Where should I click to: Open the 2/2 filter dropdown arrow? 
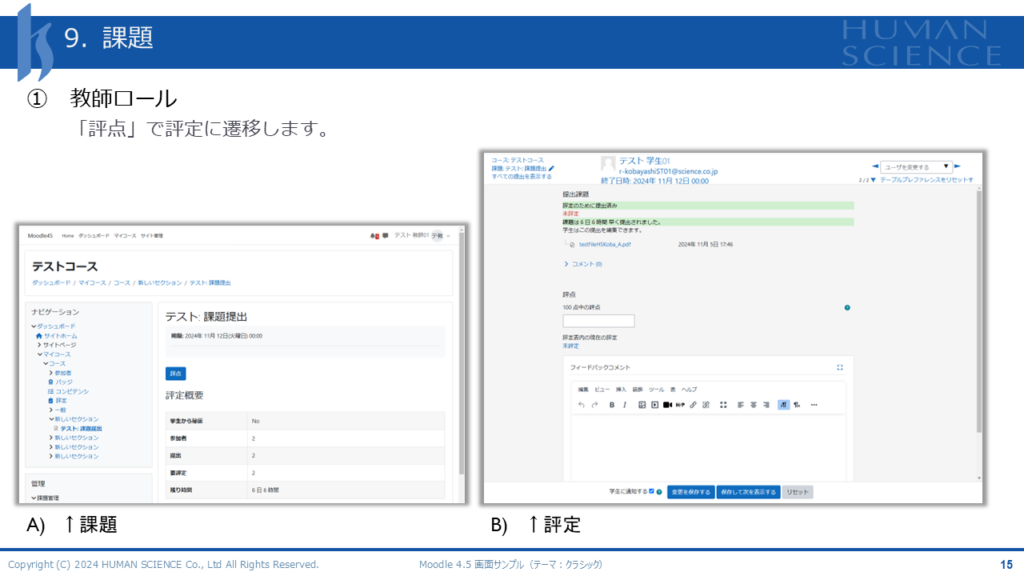[x=874, y=180]
